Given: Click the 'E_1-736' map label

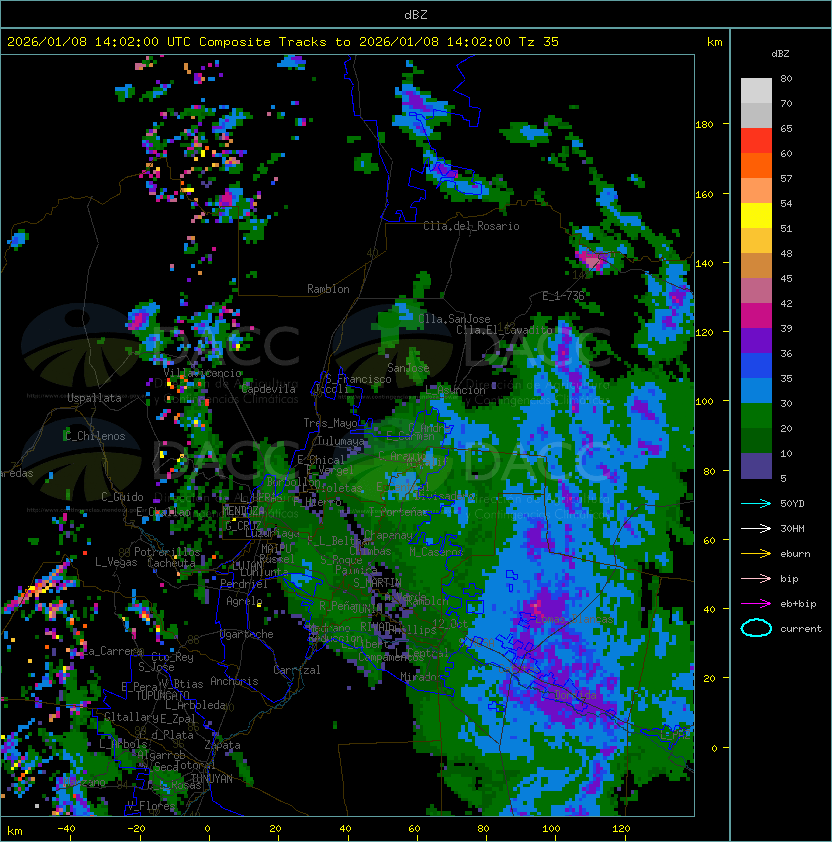Looking at the screenshot, I should 563,295.
